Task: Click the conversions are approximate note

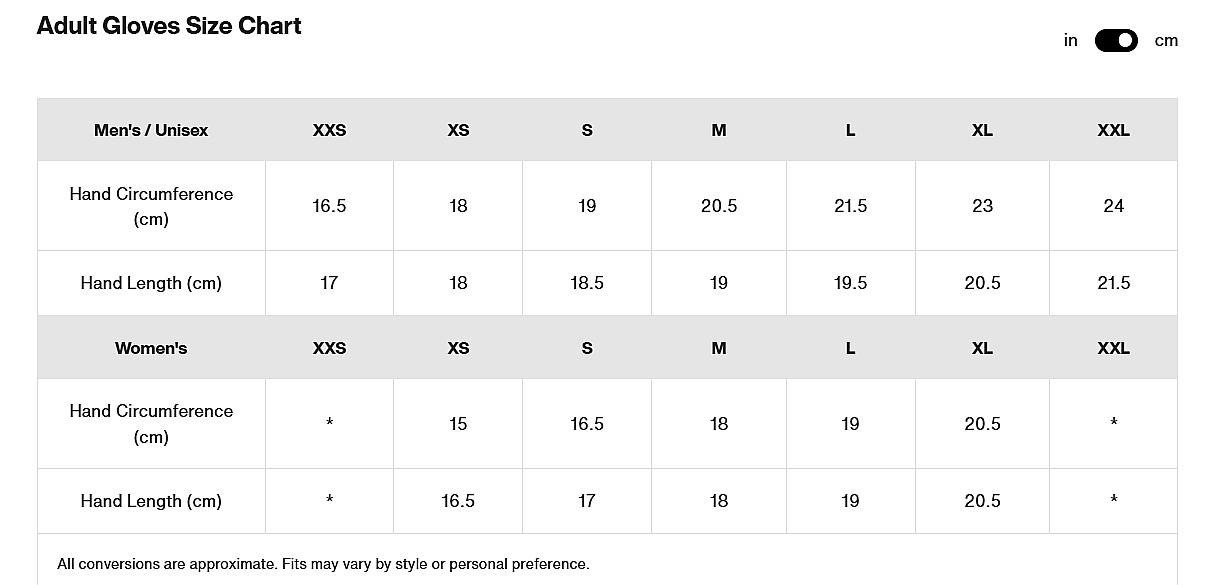Action: click(323, 564)
